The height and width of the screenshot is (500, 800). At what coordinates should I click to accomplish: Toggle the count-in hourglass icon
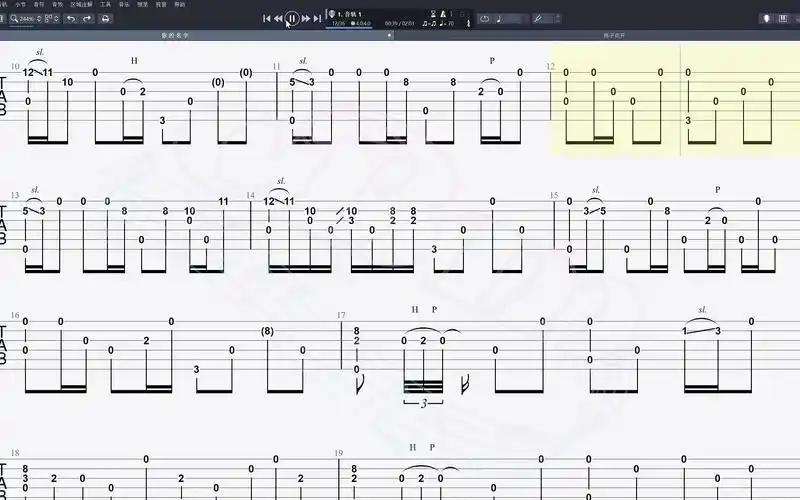coord(431,13)
